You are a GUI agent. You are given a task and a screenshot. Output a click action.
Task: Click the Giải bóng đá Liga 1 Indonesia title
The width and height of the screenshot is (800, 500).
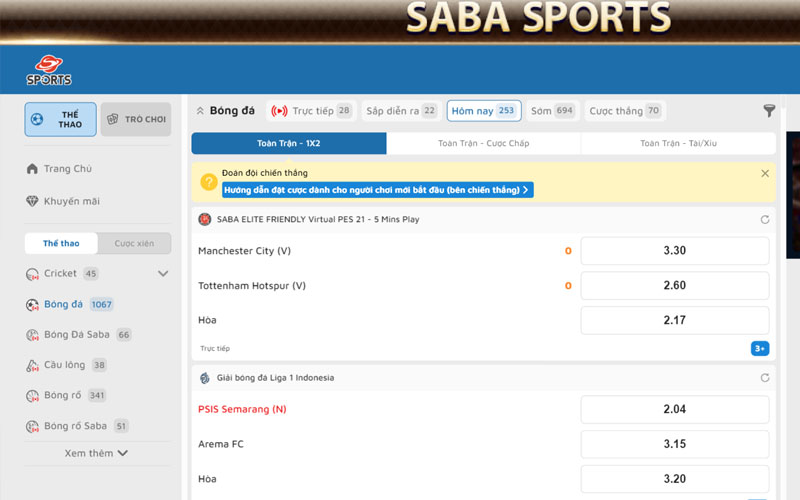pyautogui.click(x=276, y=378)
